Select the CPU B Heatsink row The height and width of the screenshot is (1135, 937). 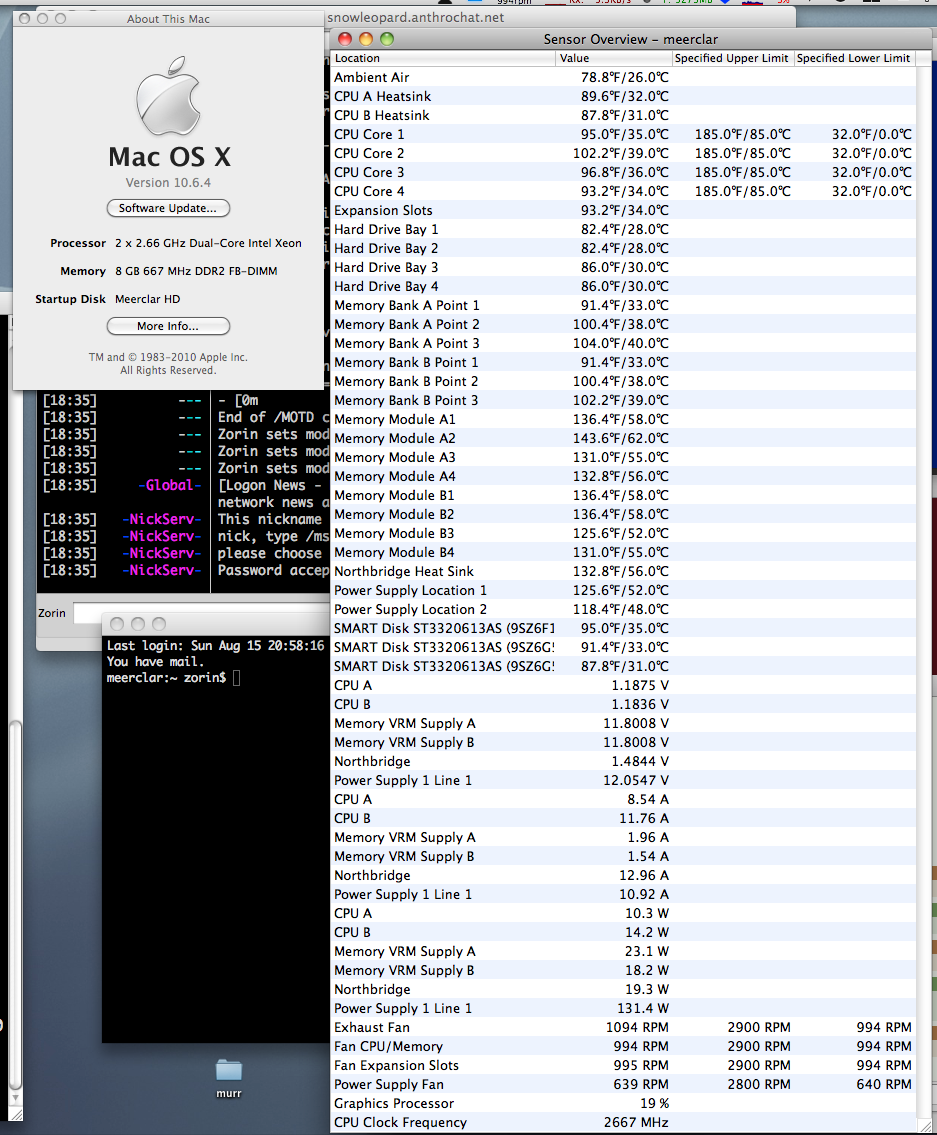(623, 115)
